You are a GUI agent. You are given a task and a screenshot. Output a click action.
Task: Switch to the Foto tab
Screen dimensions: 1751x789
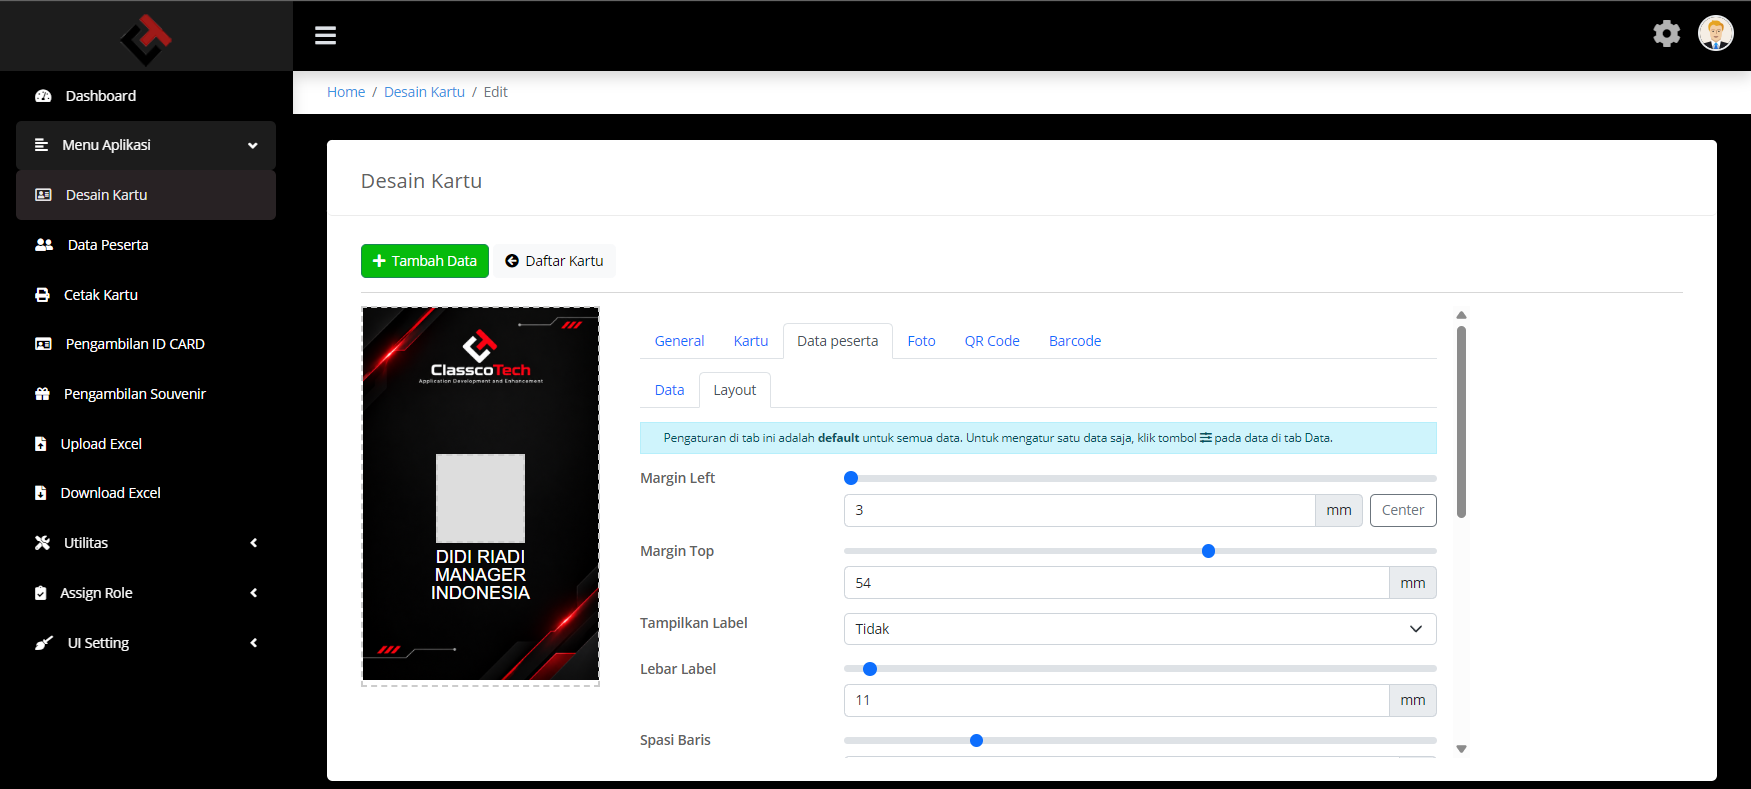(x=921, y=341)
